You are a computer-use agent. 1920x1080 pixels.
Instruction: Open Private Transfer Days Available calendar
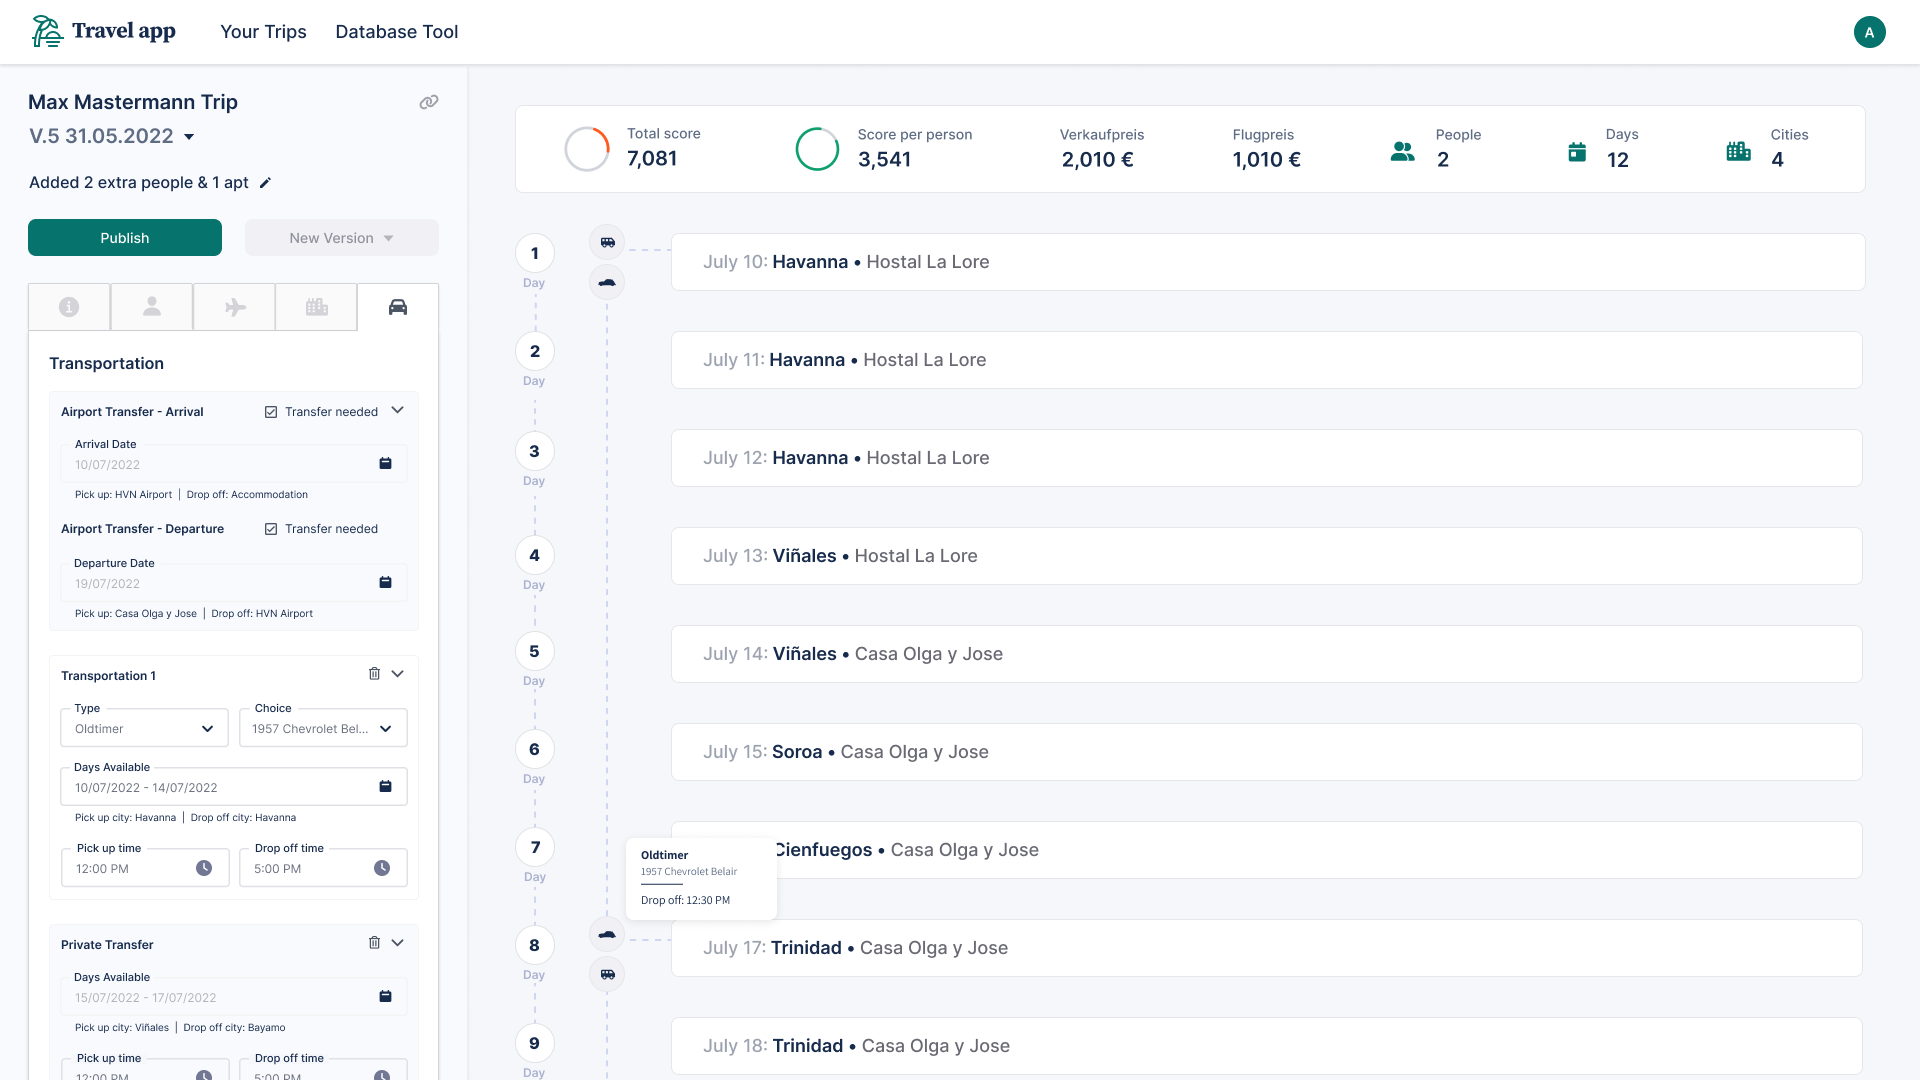click(385, 997)
